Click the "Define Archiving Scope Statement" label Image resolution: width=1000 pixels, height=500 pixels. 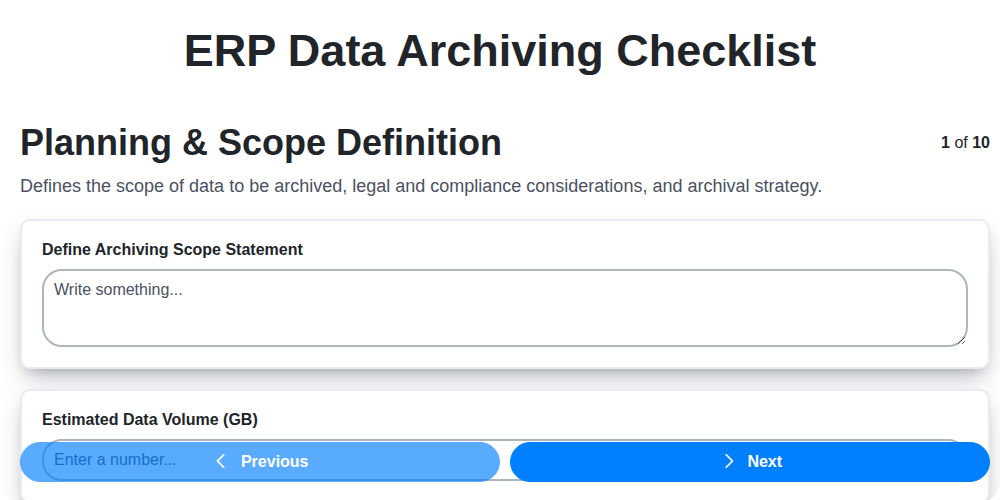172,249
